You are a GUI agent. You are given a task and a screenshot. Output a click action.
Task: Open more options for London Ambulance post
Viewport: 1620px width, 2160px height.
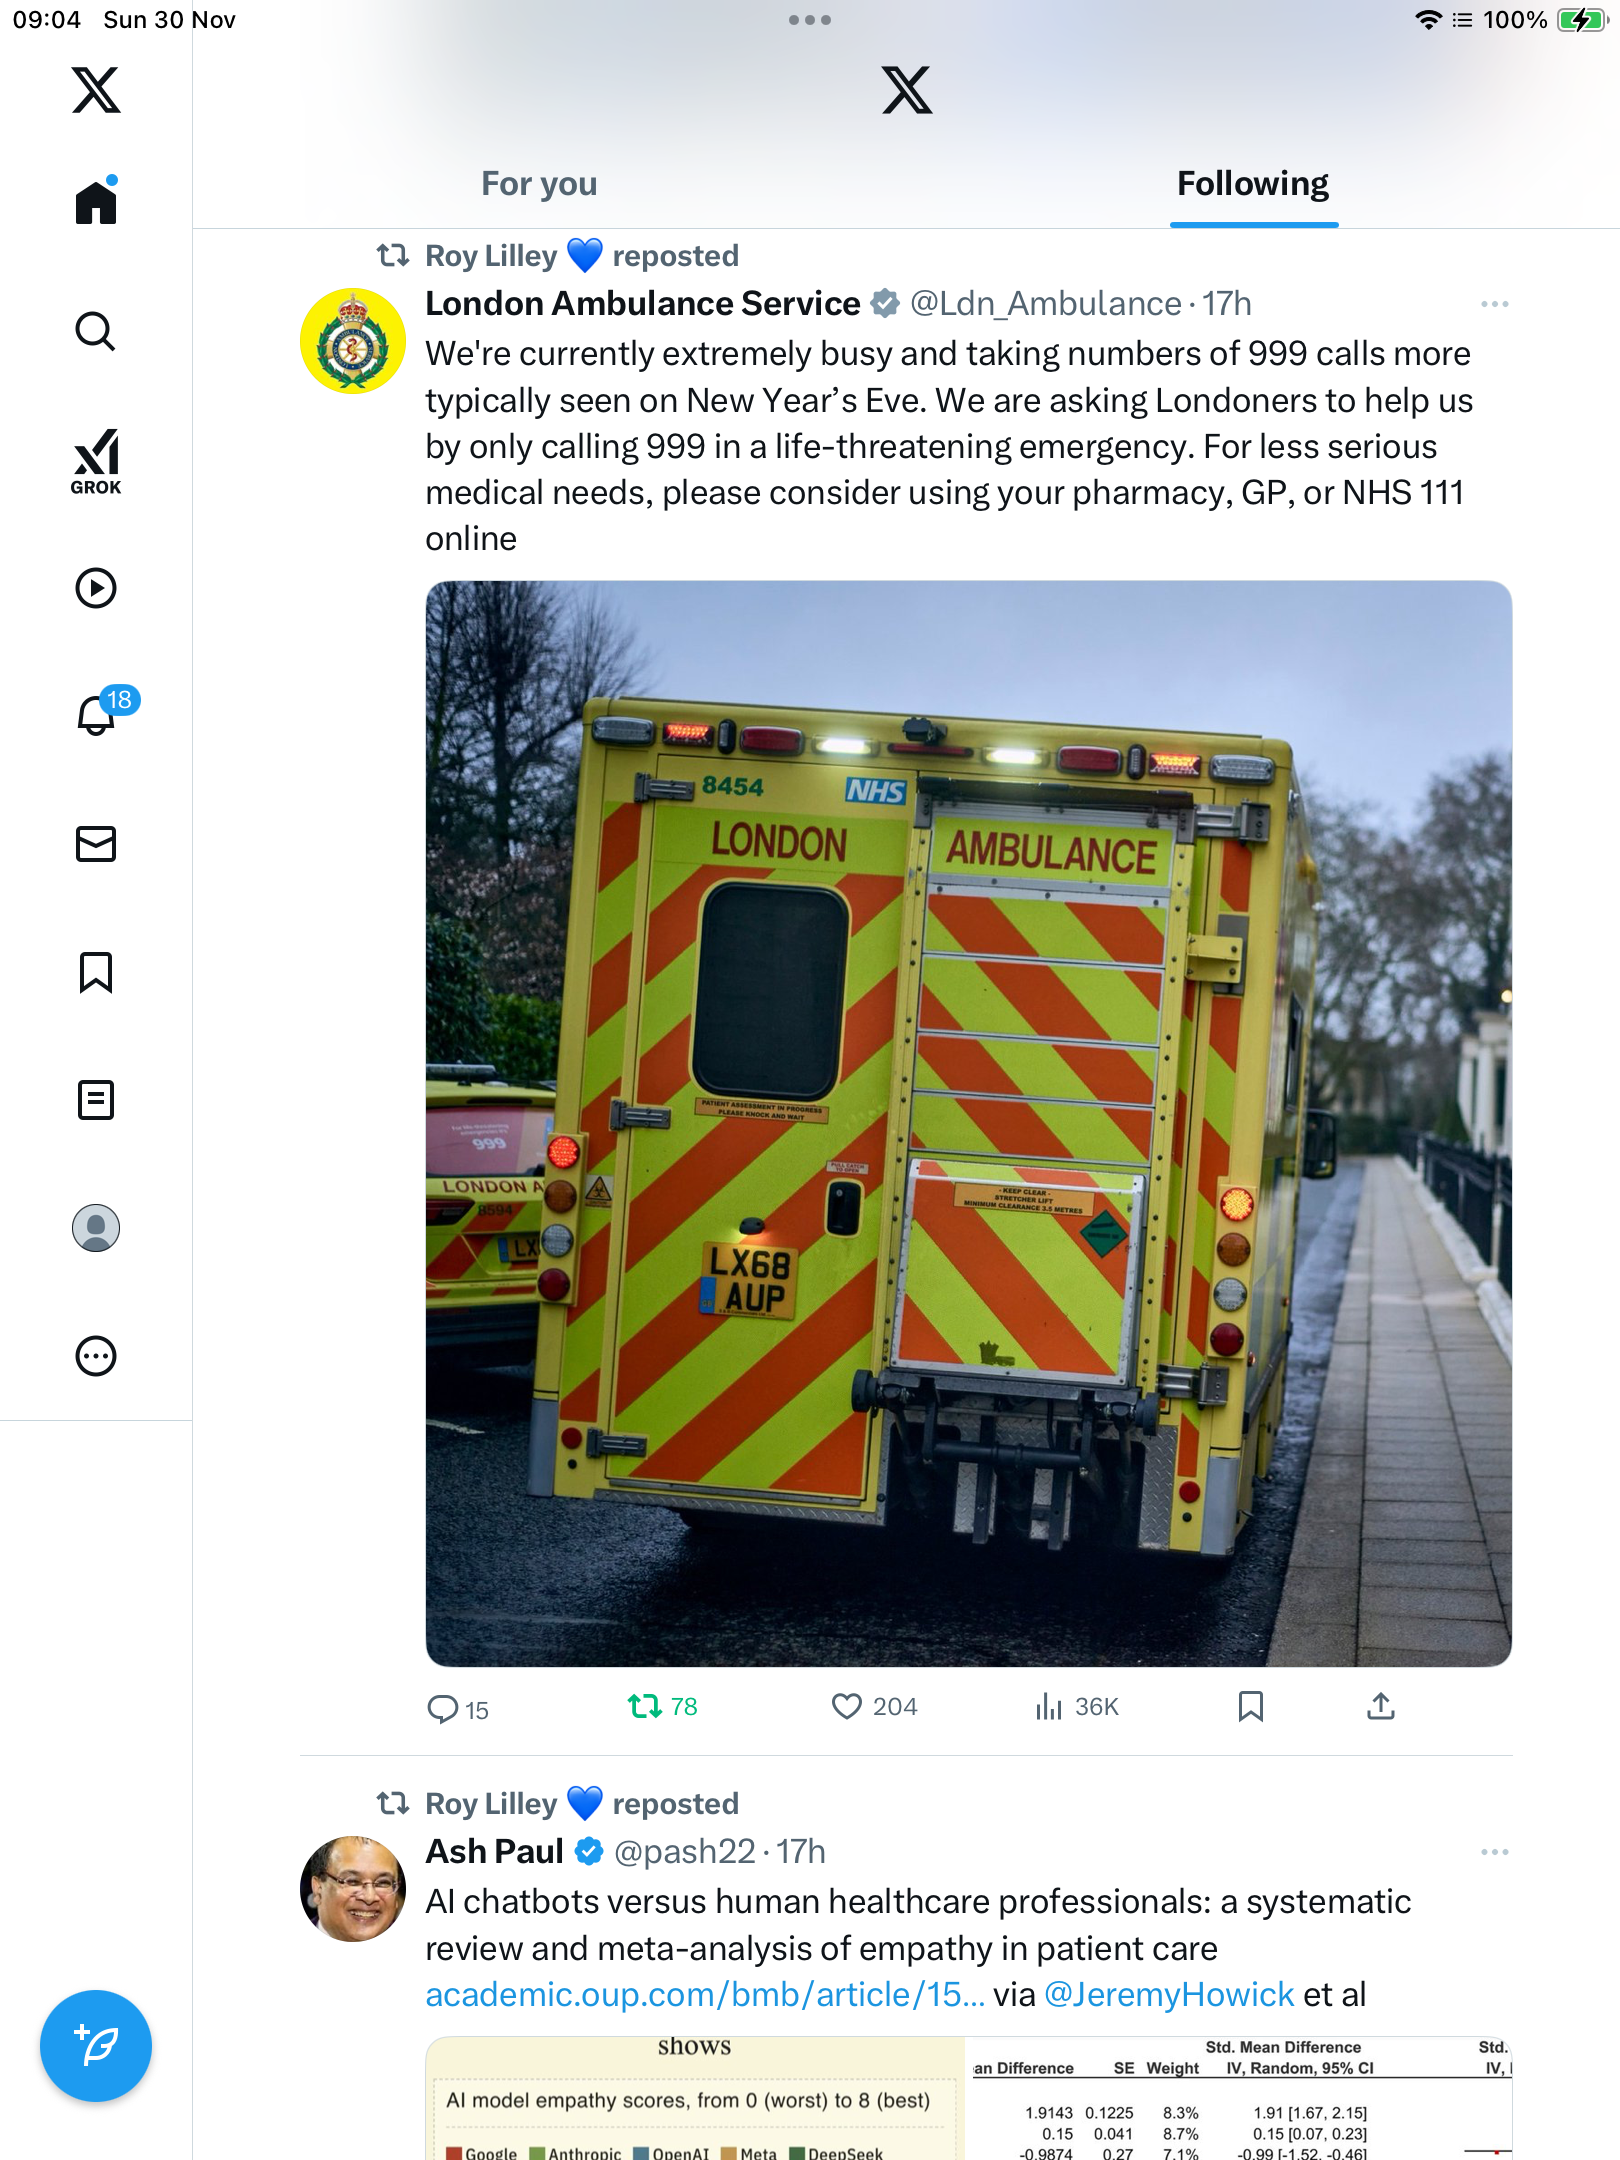1494,304
